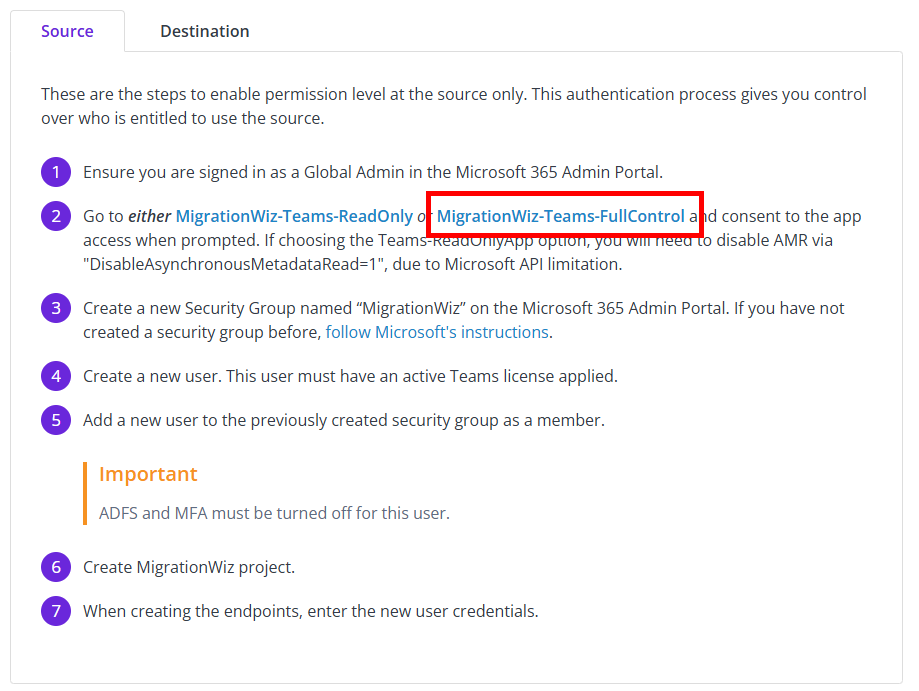This screenshot has width=919, height=691.
Task: Open the Source tab
Action: [67, 31]
